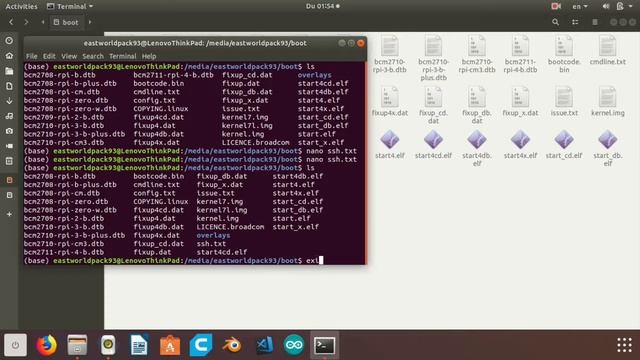Go forward in Files navigation

point(26,22)
